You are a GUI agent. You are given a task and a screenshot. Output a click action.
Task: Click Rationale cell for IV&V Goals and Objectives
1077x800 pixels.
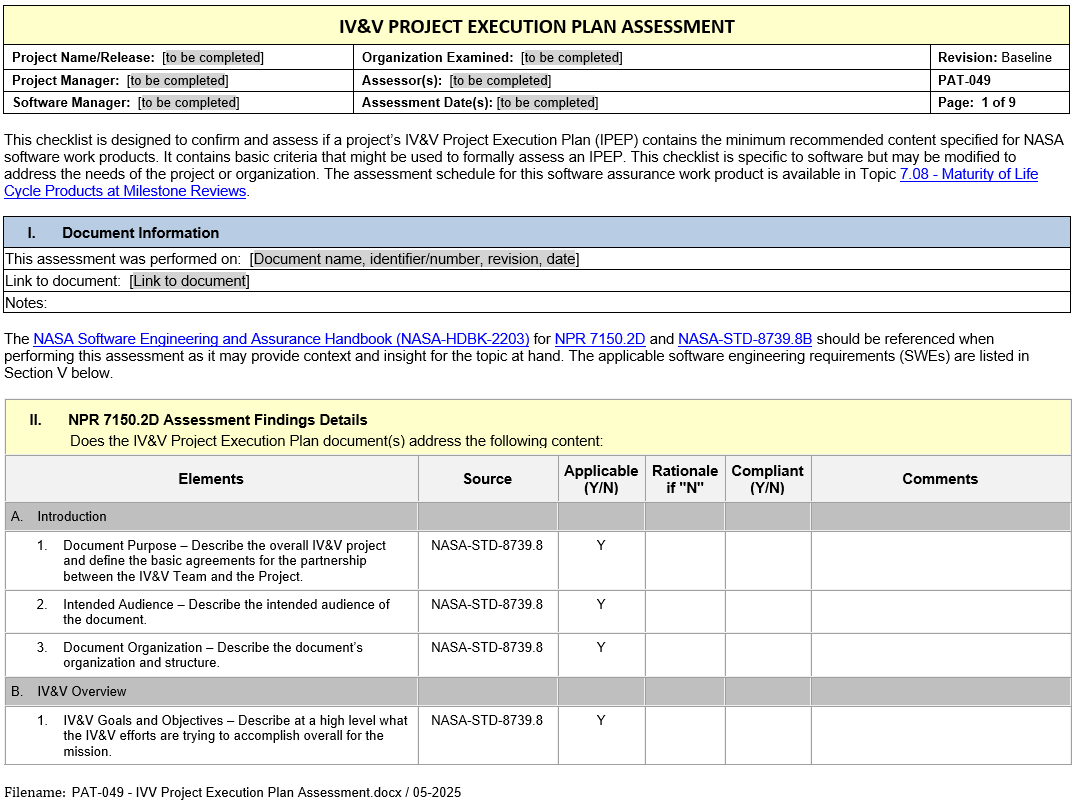click(684, 735)
